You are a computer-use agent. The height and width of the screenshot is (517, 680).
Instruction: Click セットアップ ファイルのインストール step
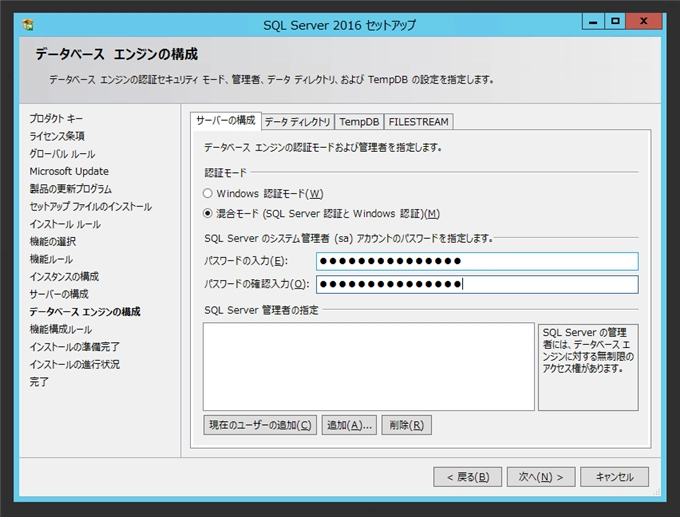[90, 206]
